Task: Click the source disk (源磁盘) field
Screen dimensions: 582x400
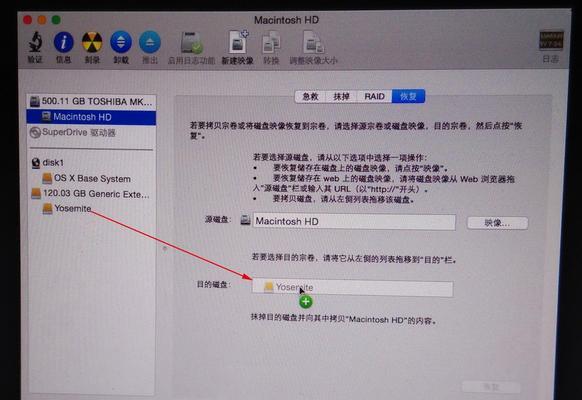Action: 354,222
